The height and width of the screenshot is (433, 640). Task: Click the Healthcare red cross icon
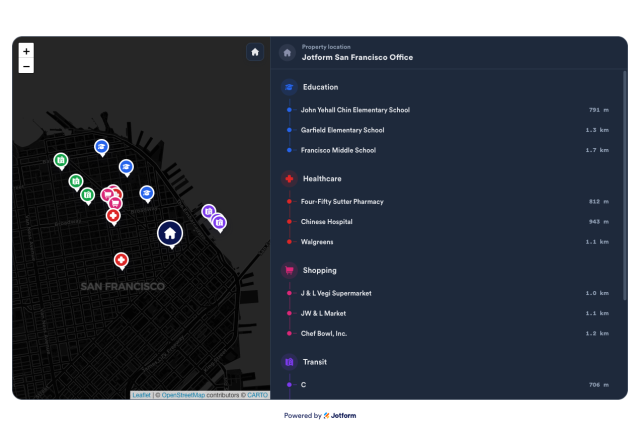(289, 179)
